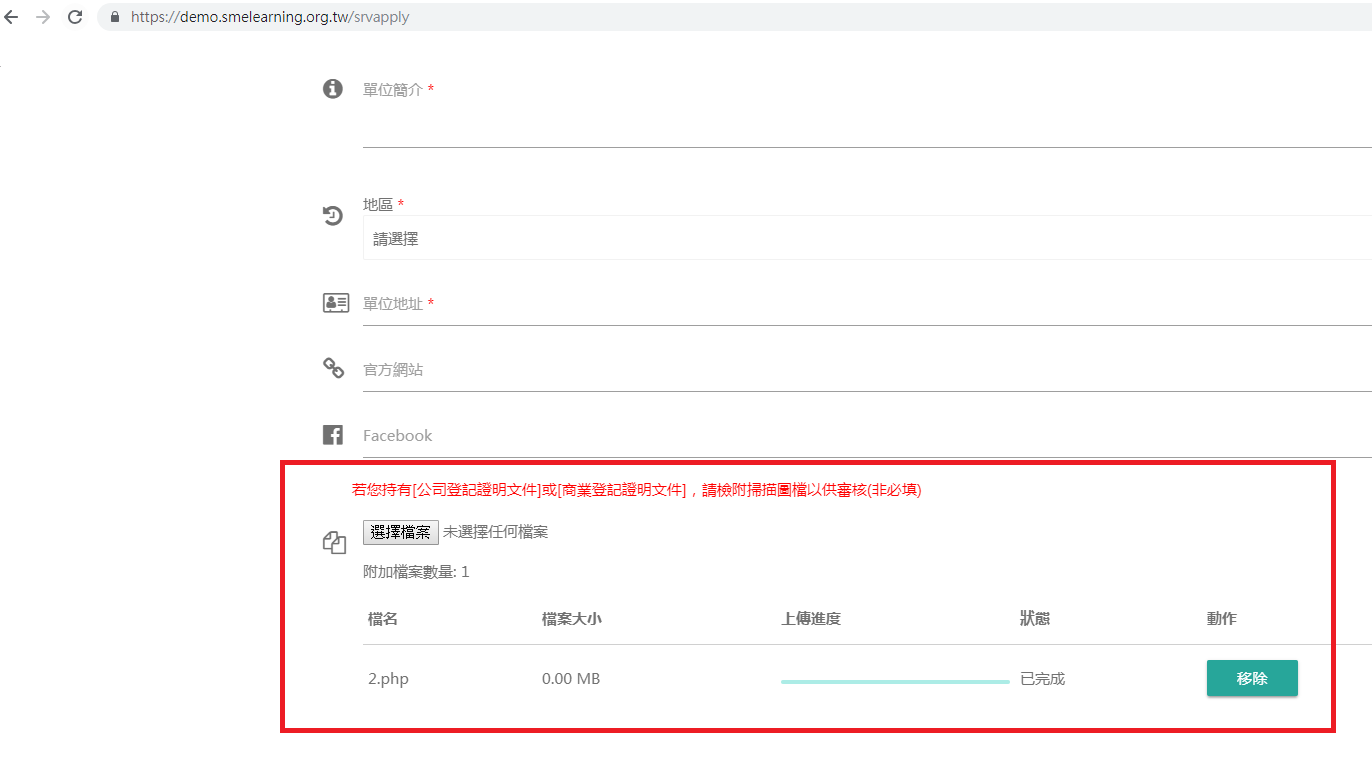The width and height of the screenshot is (1372, 757).
Task: Click the 狀態 column header
Action: coord(1035,619)
